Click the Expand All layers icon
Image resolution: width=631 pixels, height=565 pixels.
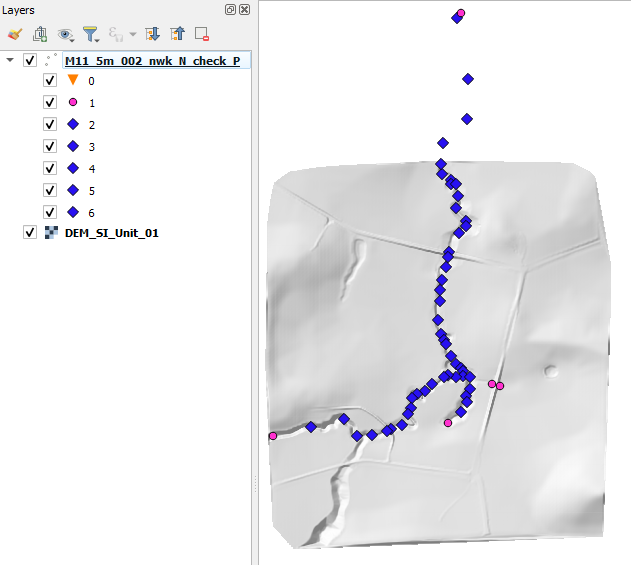[152, 34]
